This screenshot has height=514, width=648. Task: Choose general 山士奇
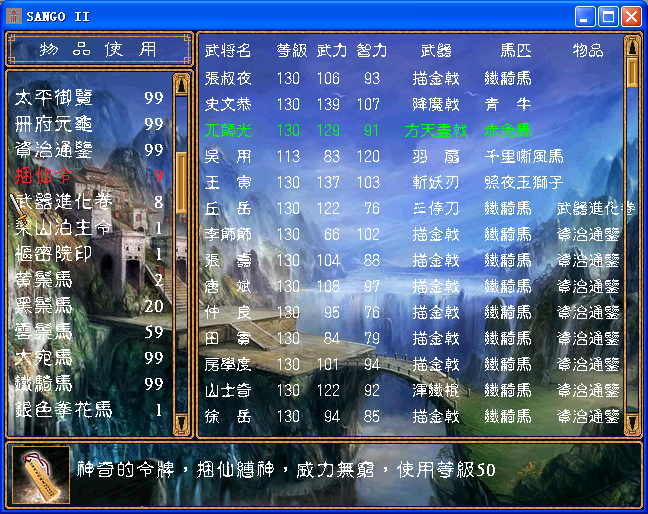228,391
